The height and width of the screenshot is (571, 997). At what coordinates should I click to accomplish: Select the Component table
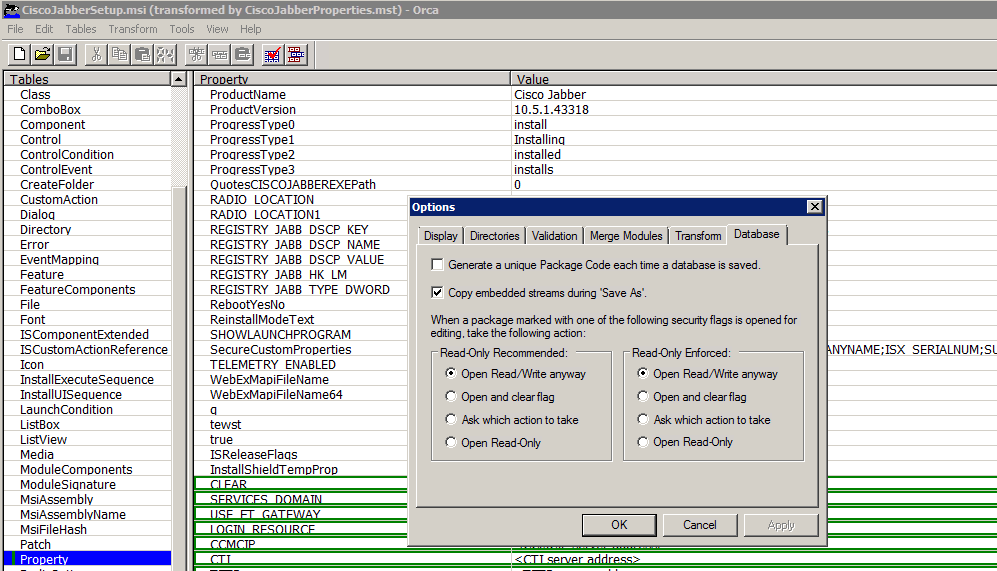point(53,125)
